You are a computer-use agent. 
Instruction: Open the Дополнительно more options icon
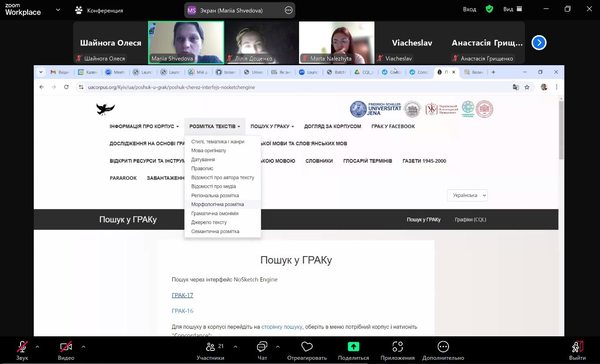443,347
